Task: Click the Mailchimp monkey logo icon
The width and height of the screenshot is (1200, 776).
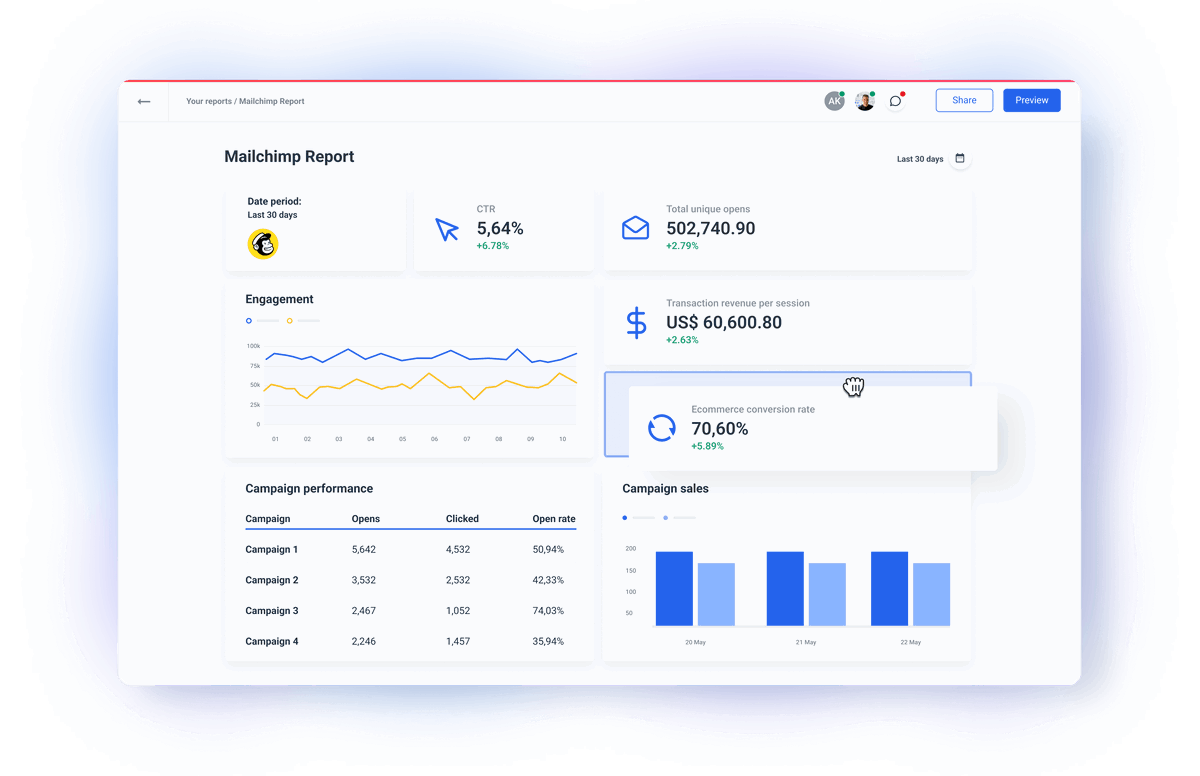Action: (262, 244)
